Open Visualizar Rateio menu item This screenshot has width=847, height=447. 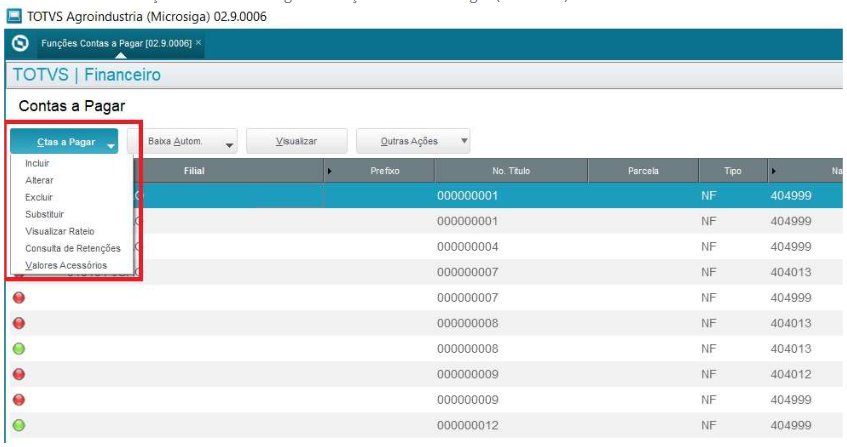tap(60, 231)
